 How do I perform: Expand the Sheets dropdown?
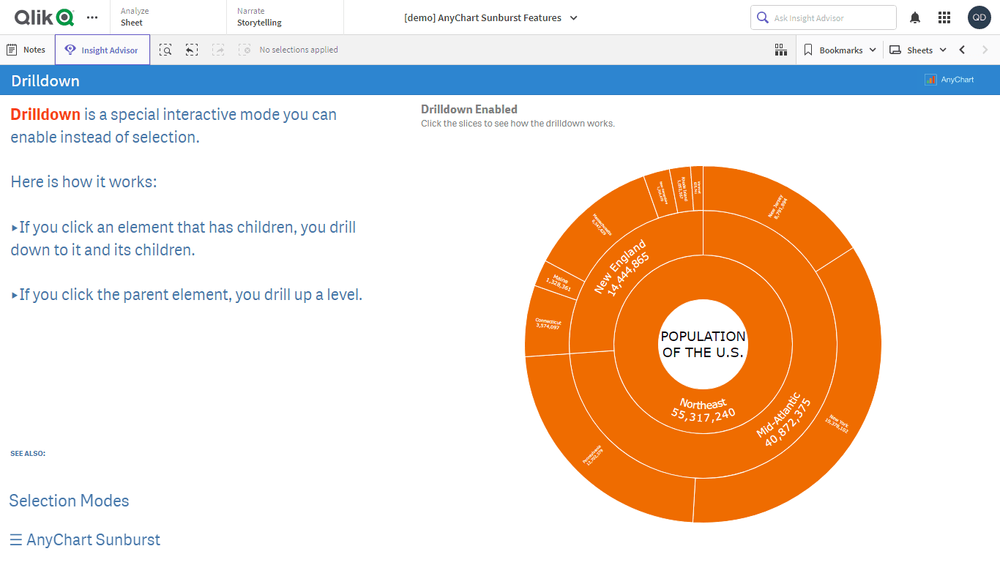pos(918,50)
